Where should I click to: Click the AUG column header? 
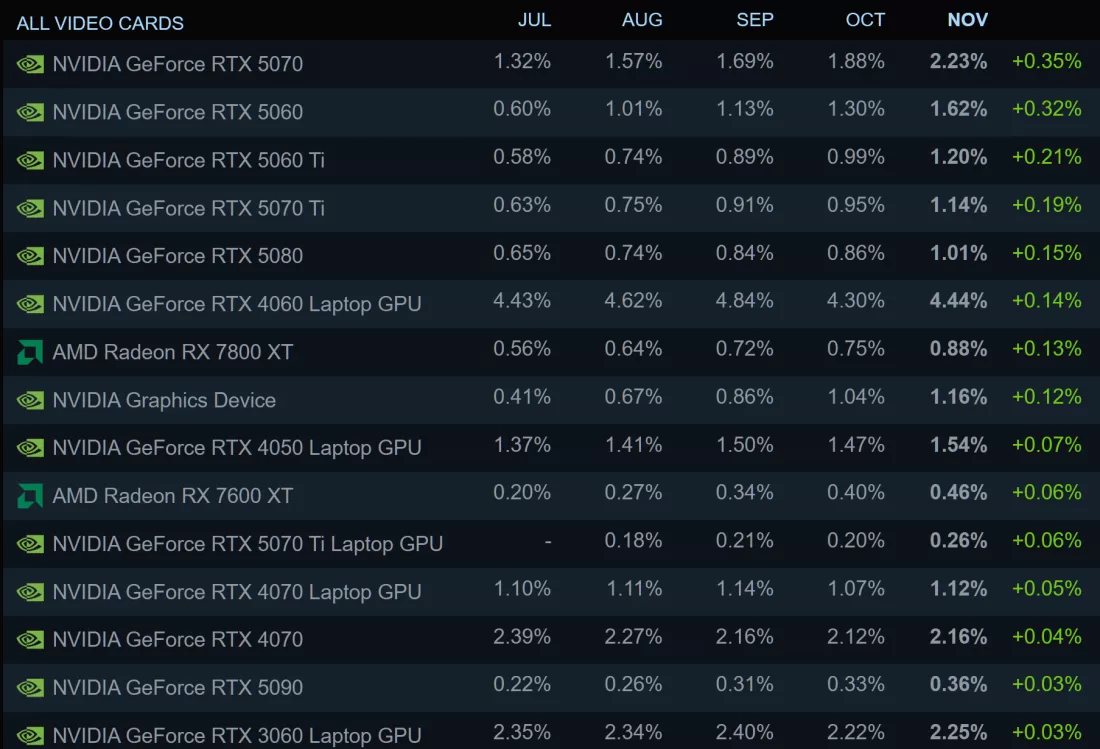[642, 20]
